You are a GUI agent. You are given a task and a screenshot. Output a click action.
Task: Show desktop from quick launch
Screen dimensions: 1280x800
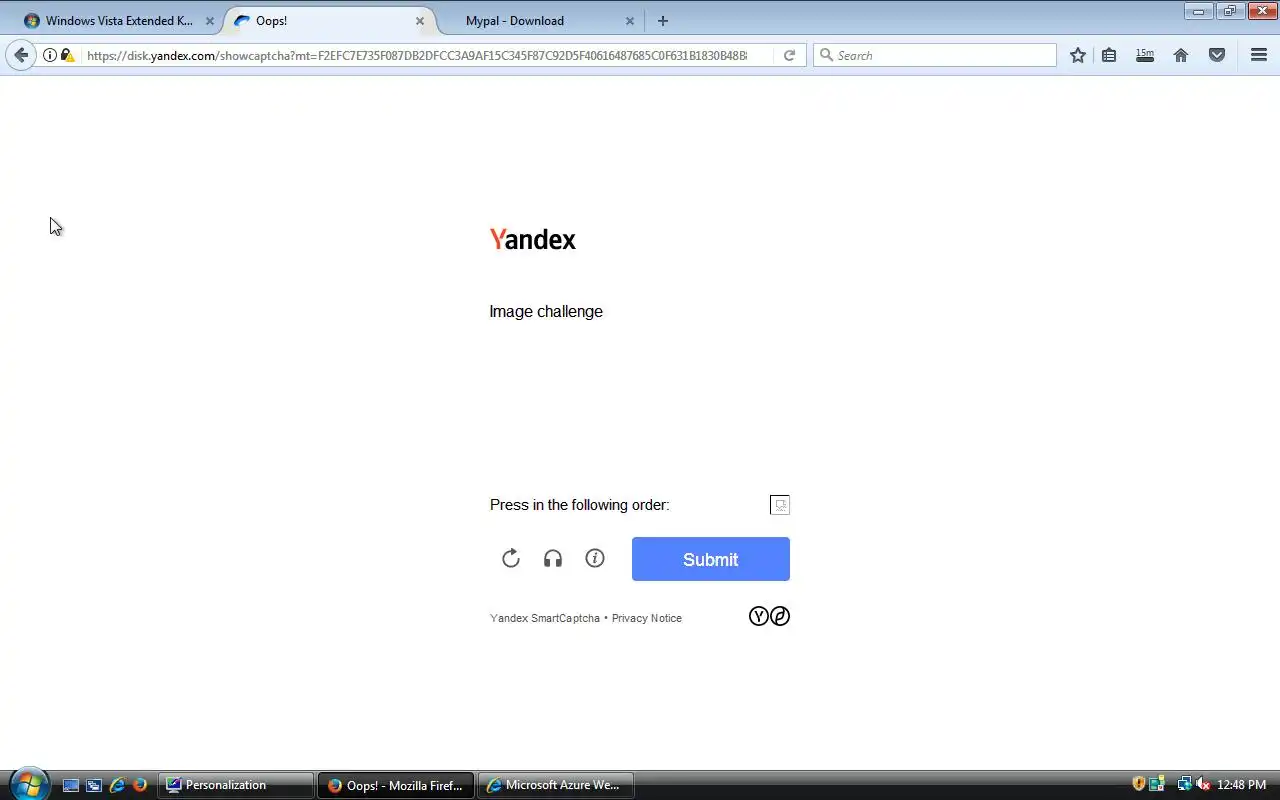pyautogui.click(x=71, y=785)
